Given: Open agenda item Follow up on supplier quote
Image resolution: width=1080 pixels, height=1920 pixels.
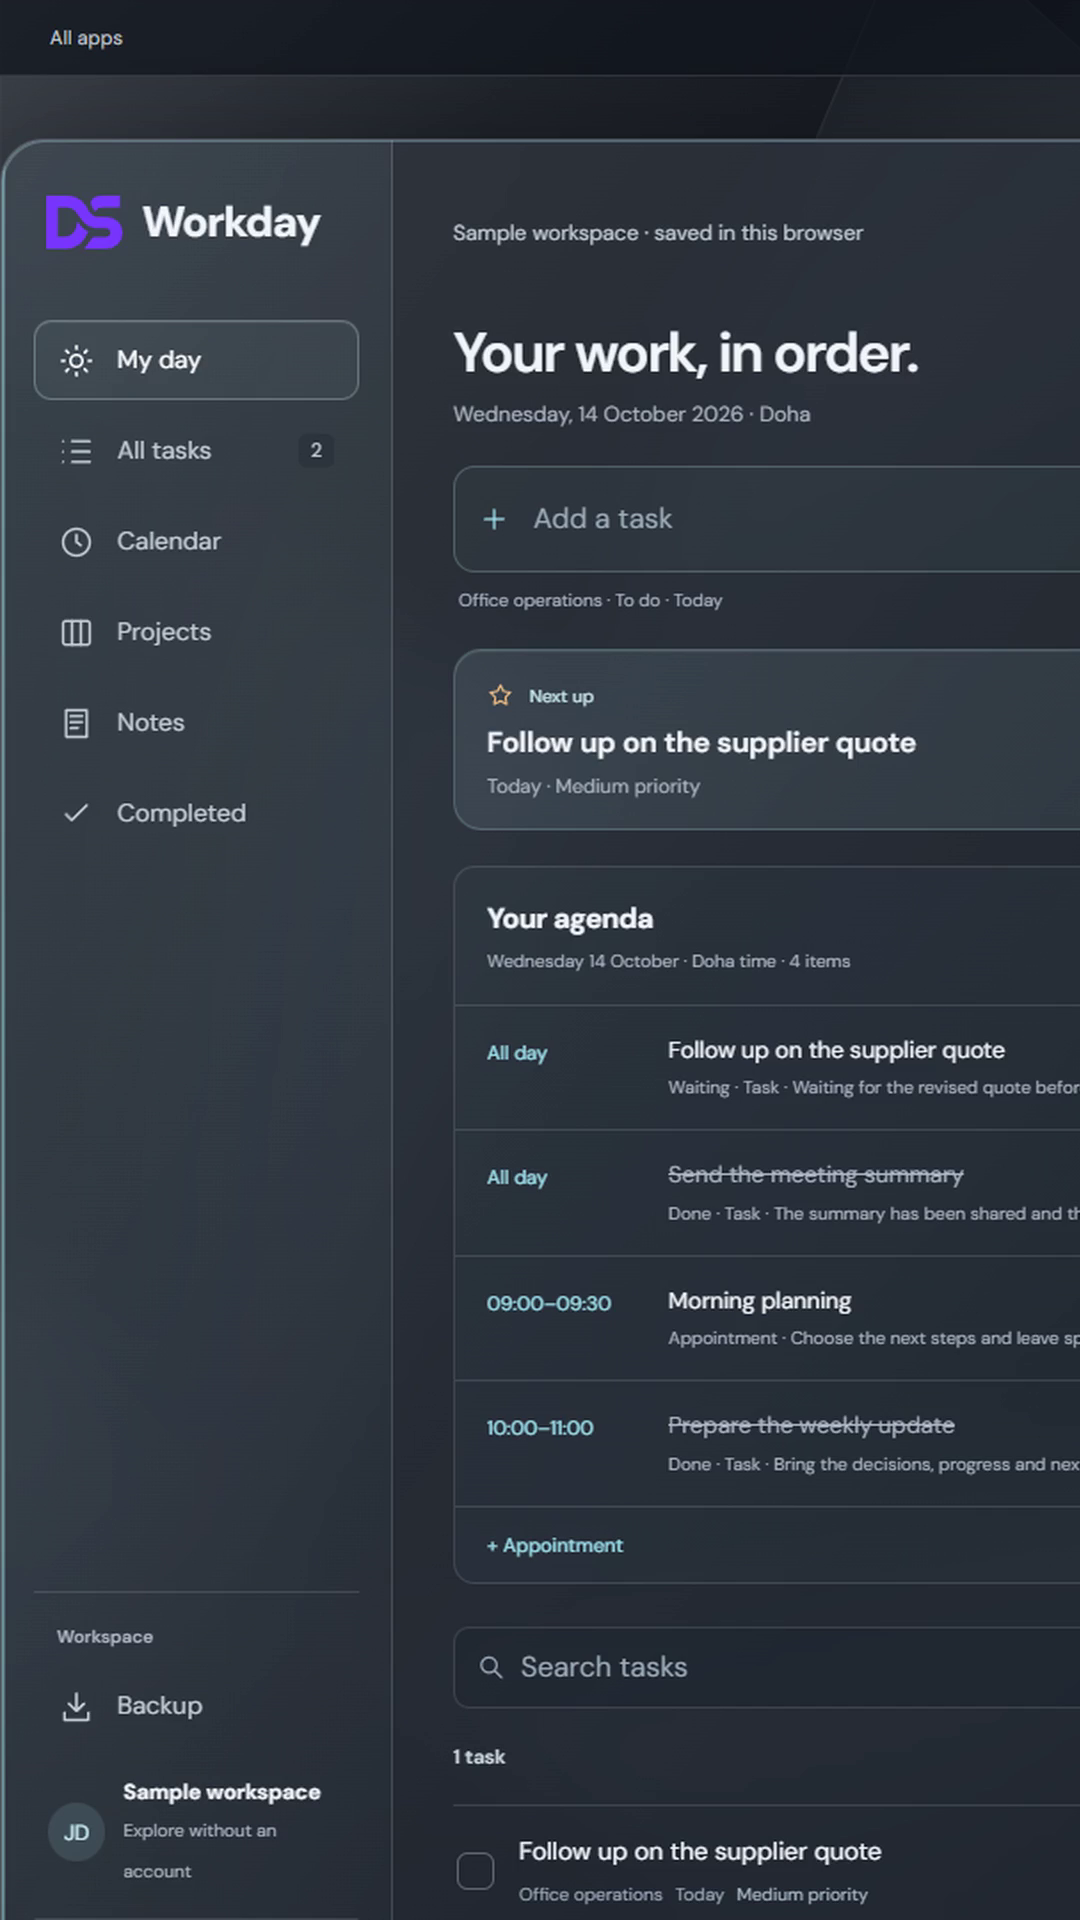Looking at the screenshot, I should 767,1068.
